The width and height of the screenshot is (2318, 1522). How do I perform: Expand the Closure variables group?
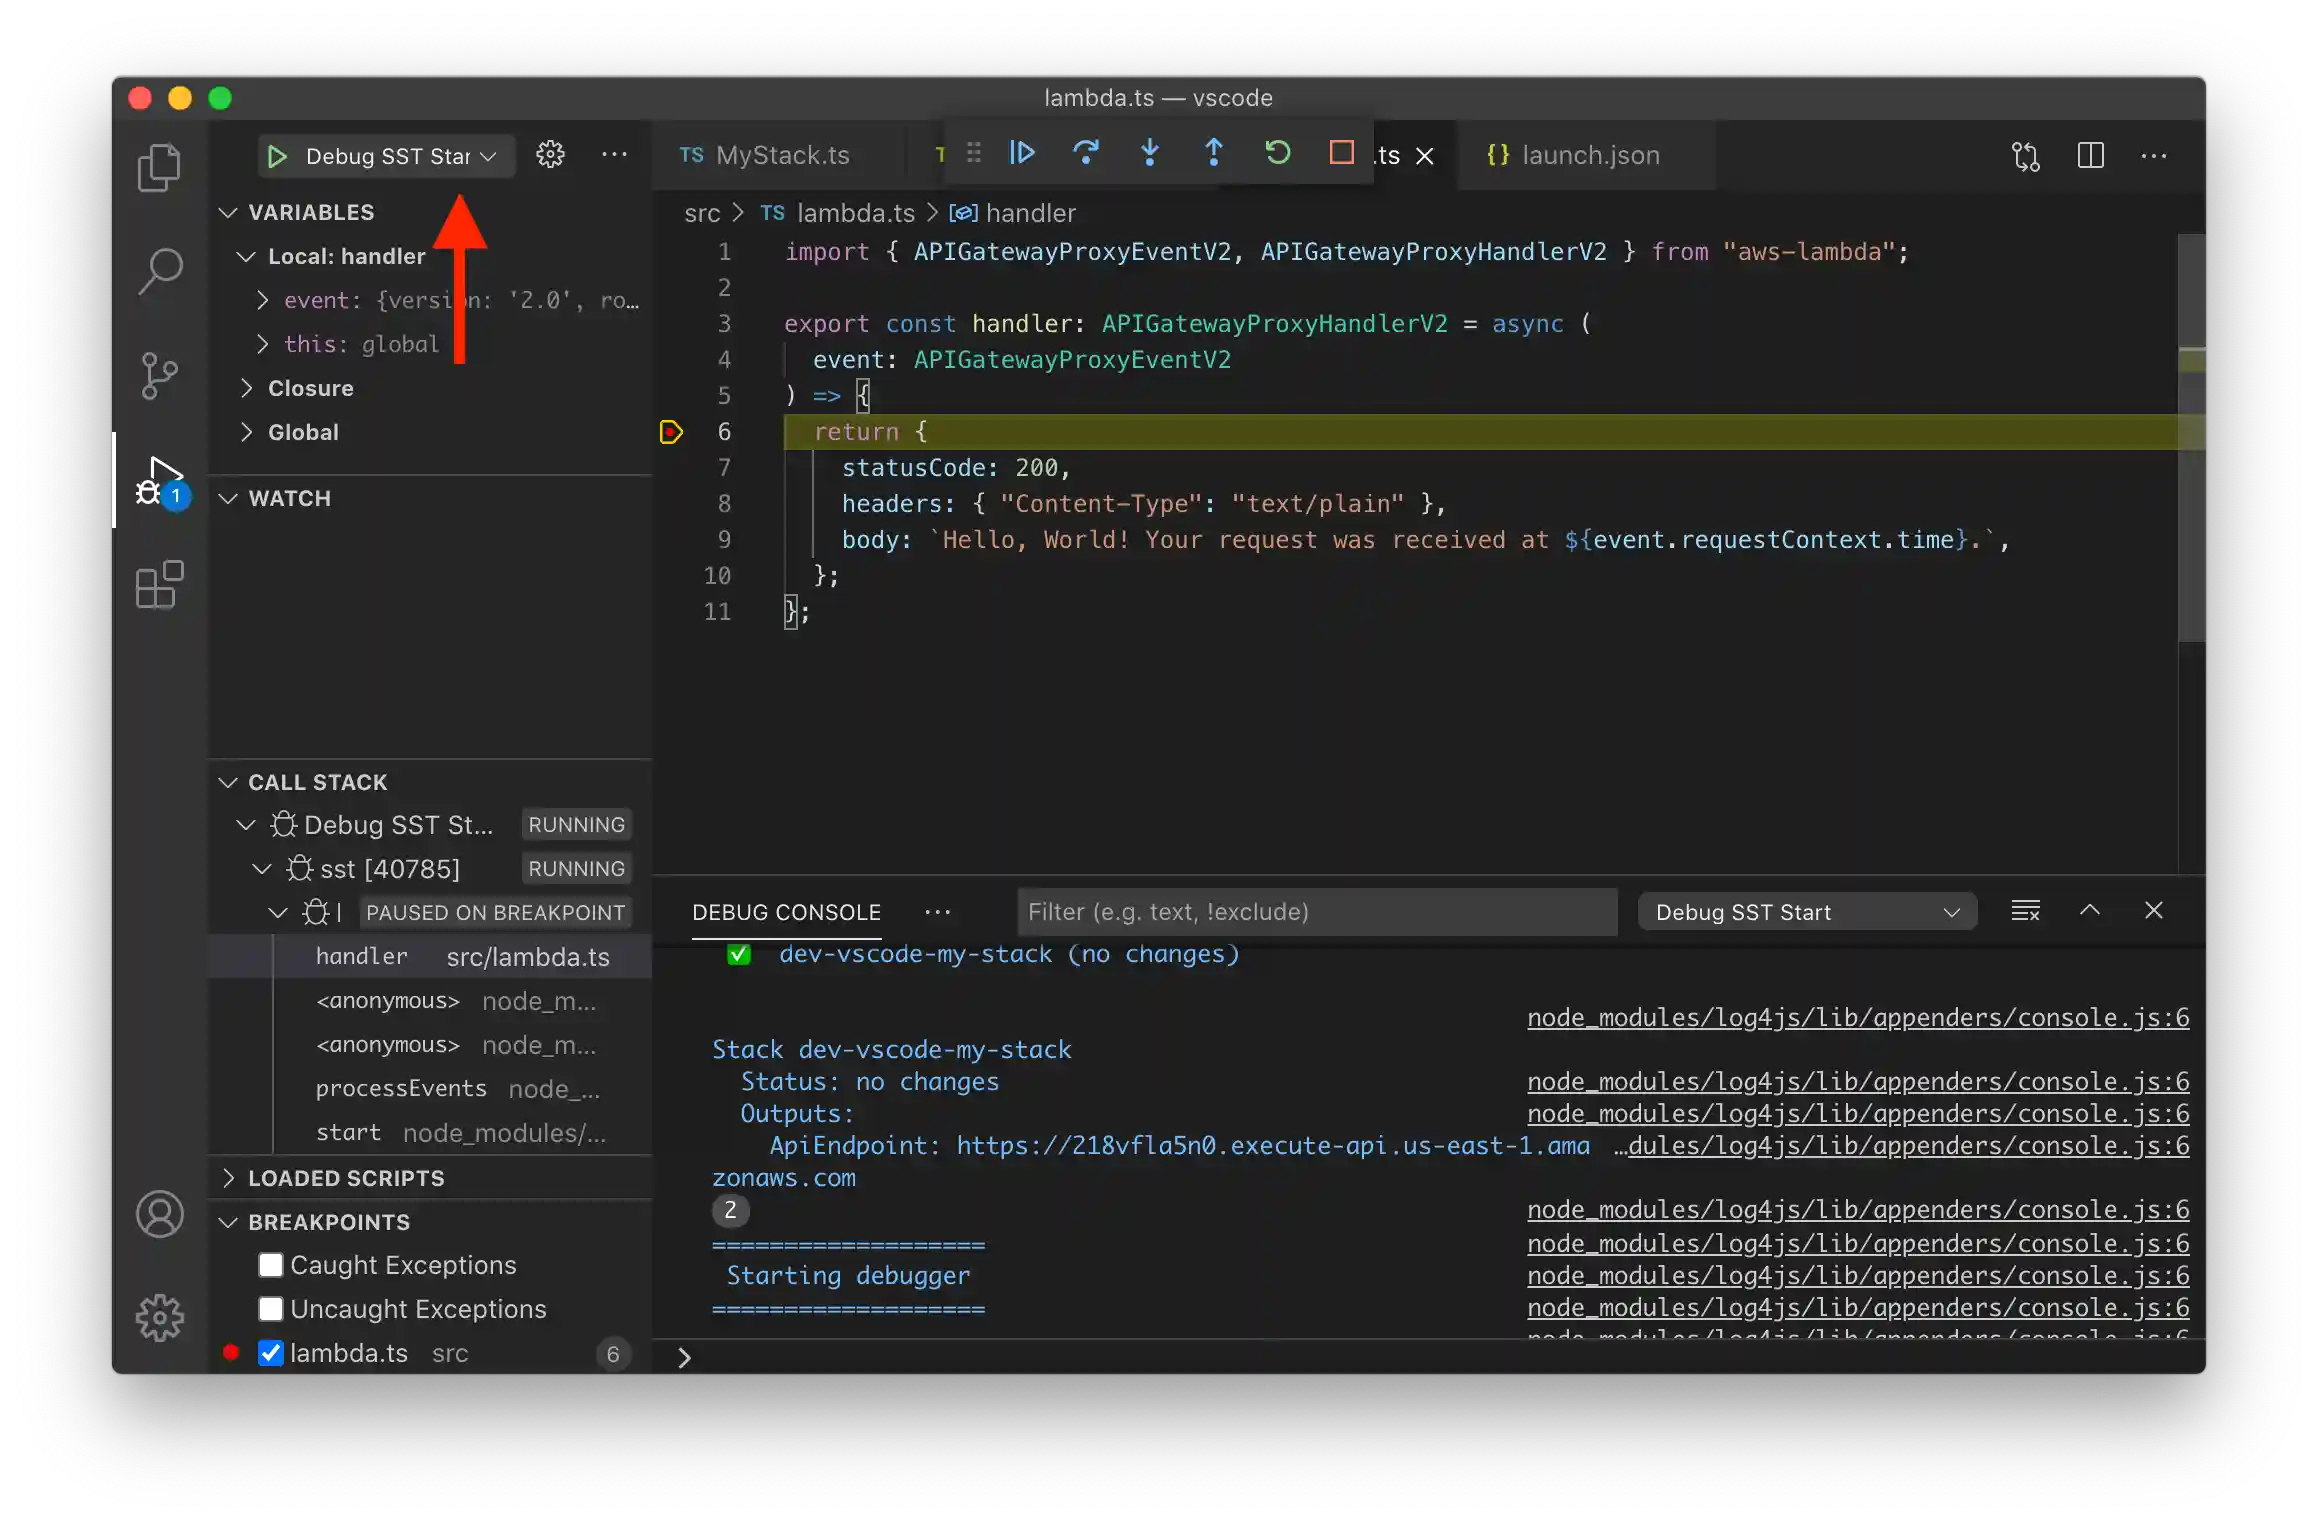248,388
